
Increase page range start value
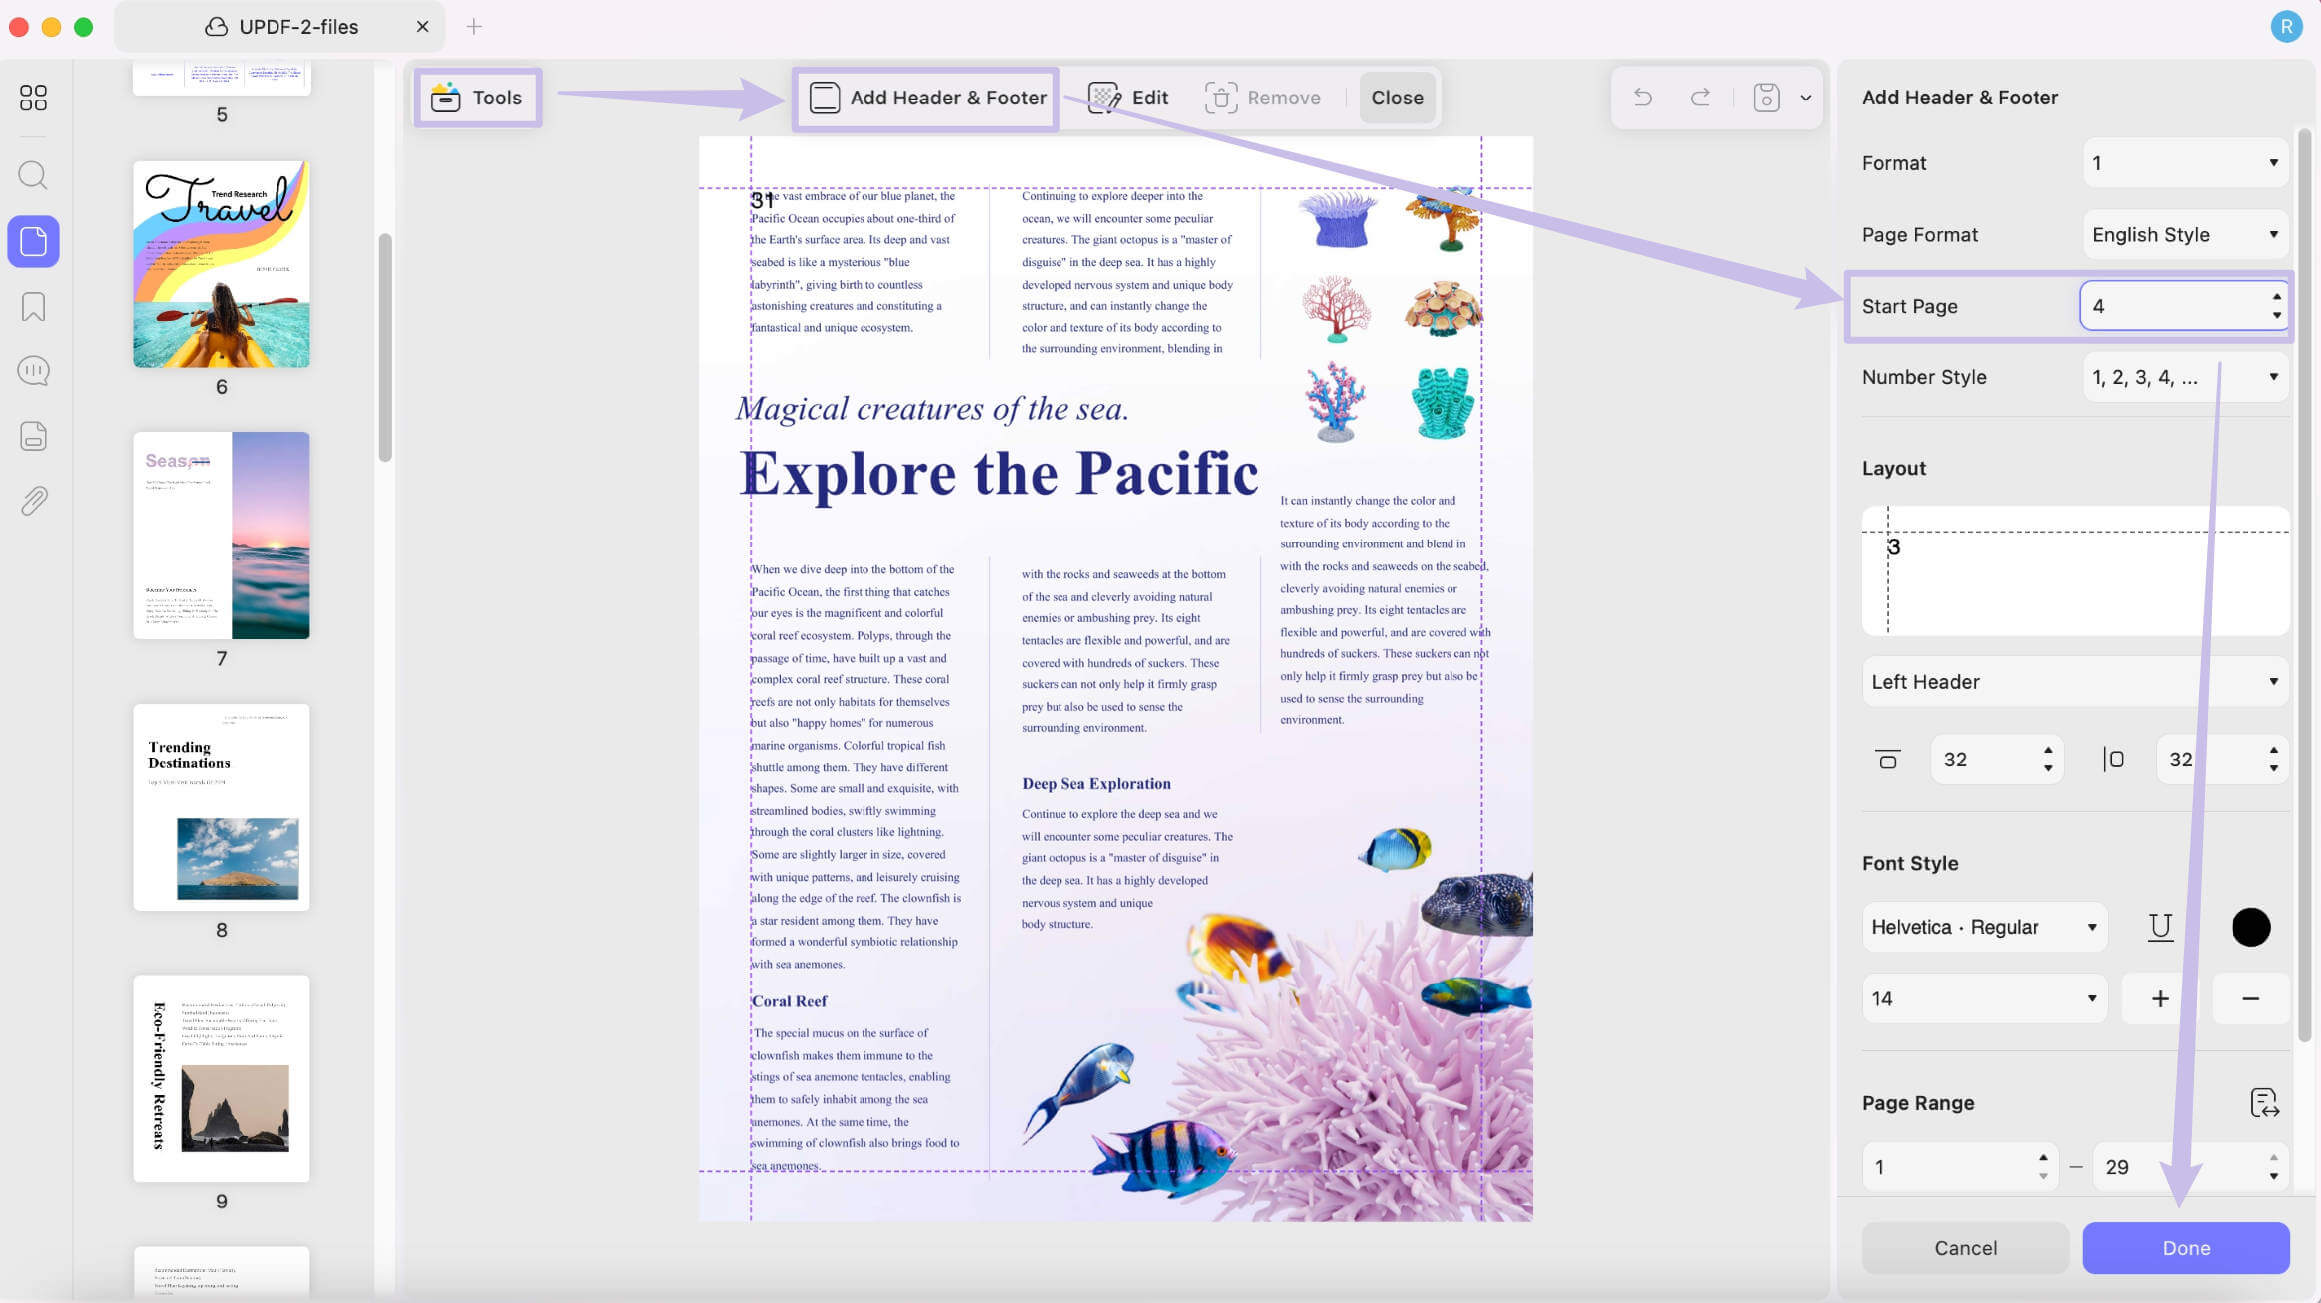pyautogui.click(x=2043, y=1158)
